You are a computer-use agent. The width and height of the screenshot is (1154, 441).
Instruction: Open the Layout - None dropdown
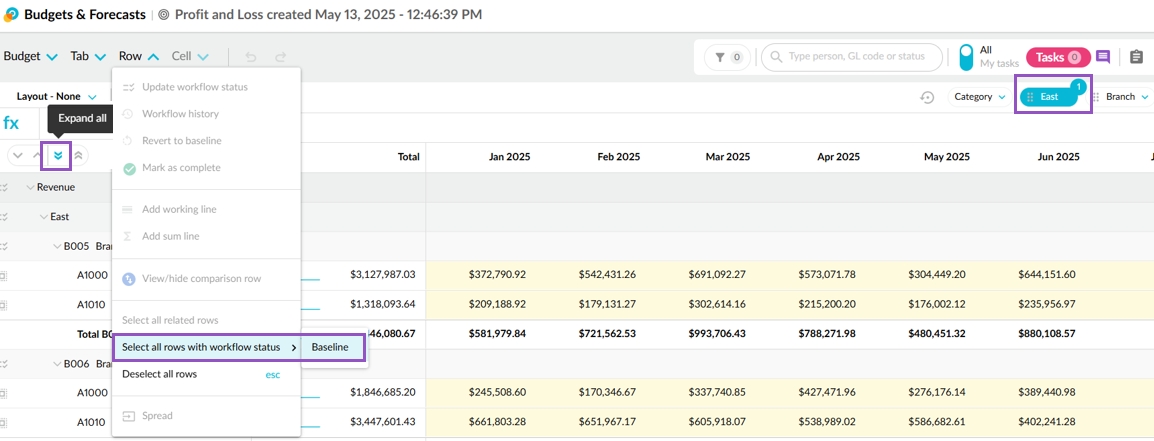point(56,97)
